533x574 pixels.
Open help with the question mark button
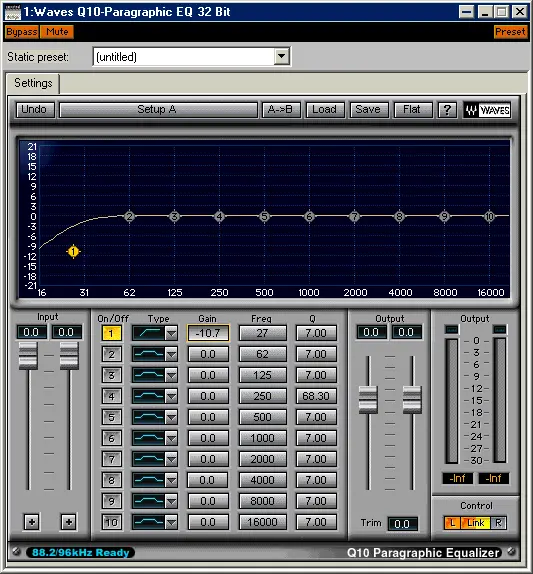point(447,110)
